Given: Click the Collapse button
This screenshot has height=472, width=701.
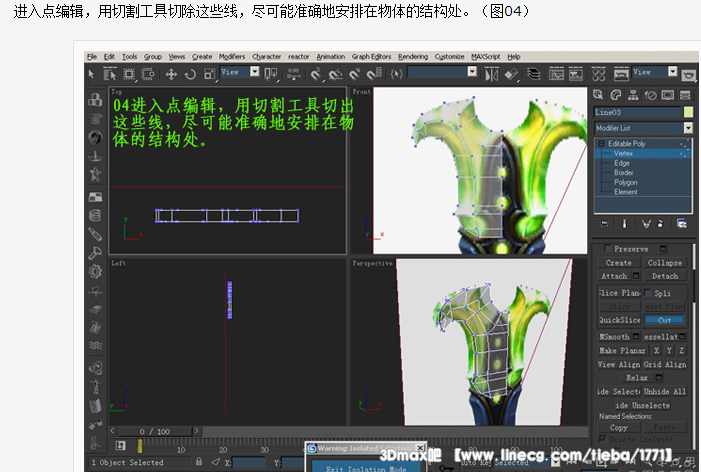Looking at the screenshot, I should [665, 263].
